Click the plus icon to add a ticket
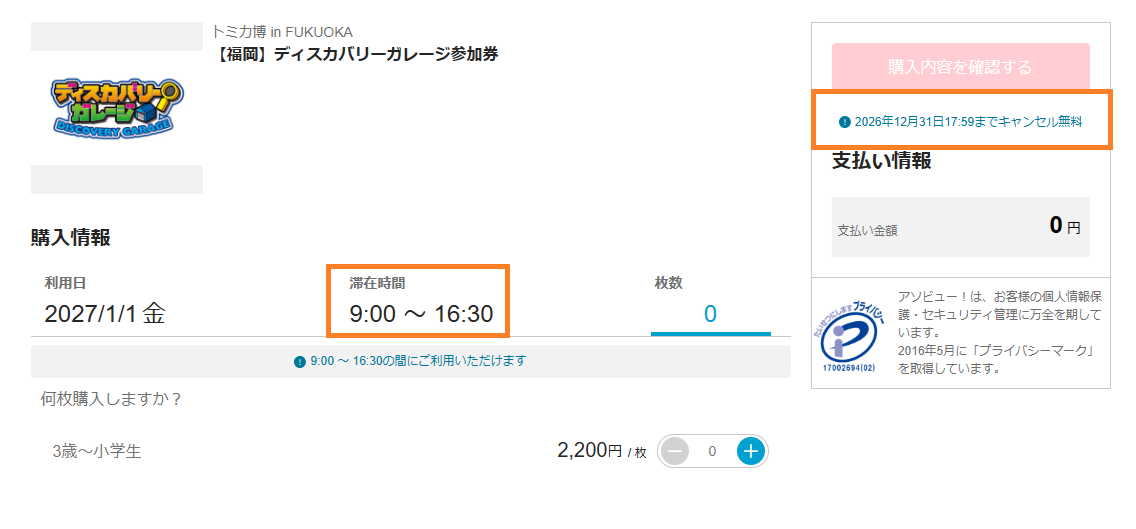The height and width of the screenshot is (529, 1136). 751,451
